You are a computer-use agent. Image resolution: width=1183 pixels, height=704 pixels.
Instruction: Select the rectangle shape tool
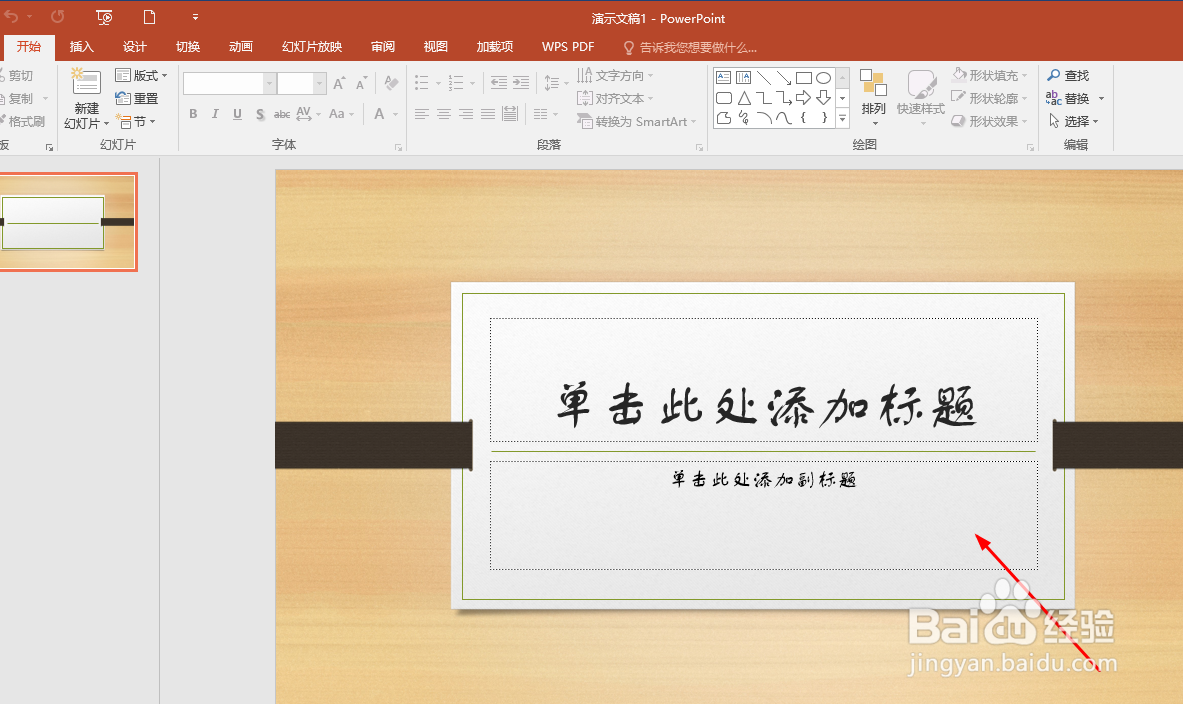coord(803,76)
